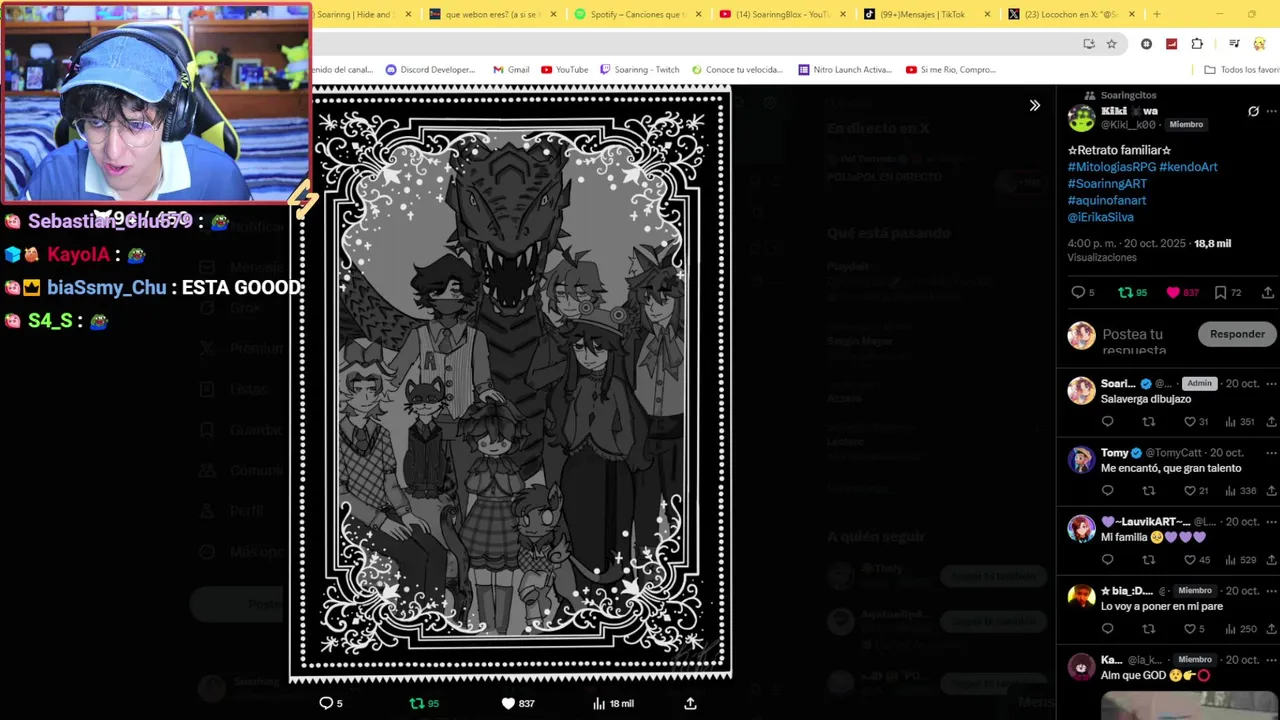Reply to the 'Lo voy a poner' comment
1280x720 pixels.
(1107, 629)
